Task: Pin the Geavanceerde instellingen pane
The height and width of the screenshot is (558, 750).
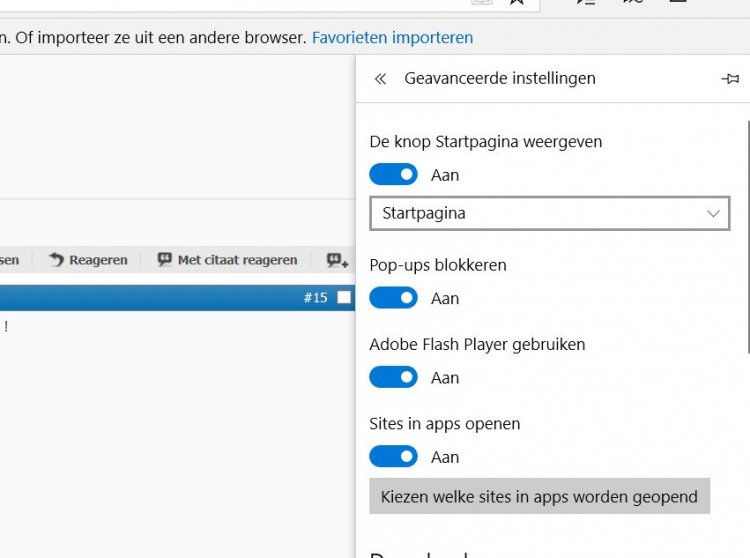Action: [x=730, y=79]
